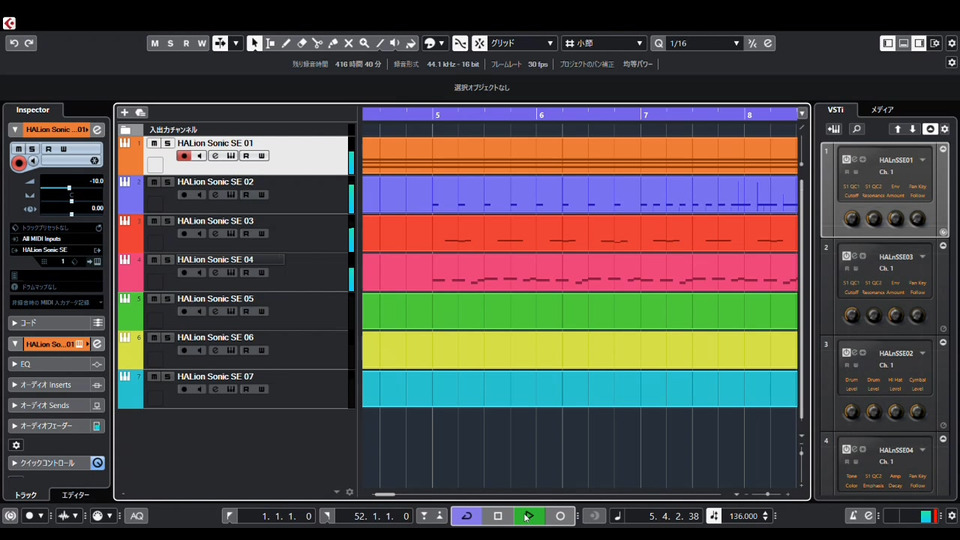This screenshot has height=540, width=960.
Task: Select the Zoom magnifier tool
Action: 364,43
